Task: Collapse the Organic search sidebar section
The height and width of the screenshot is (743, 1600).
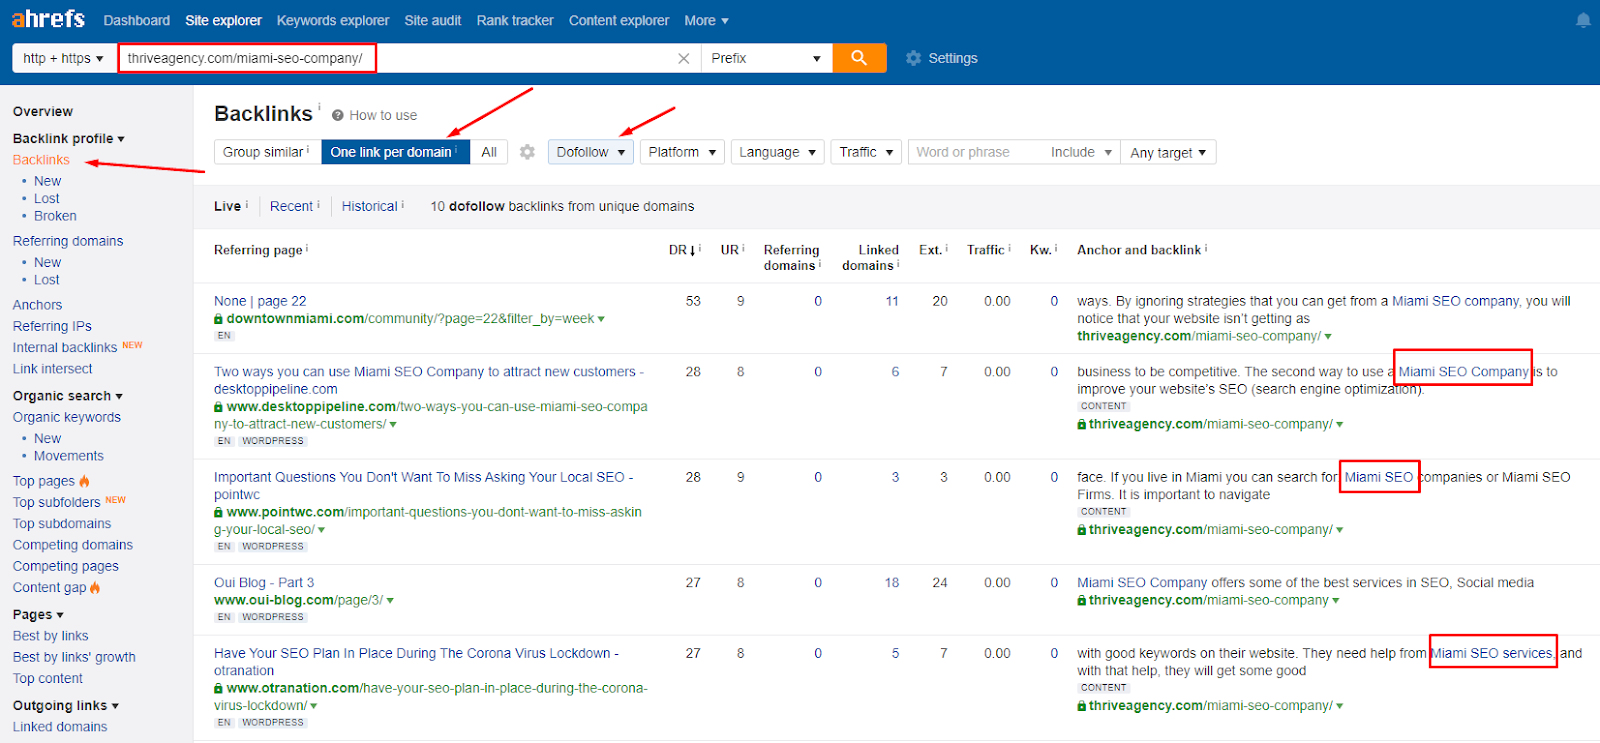Action: pos(68,396)
